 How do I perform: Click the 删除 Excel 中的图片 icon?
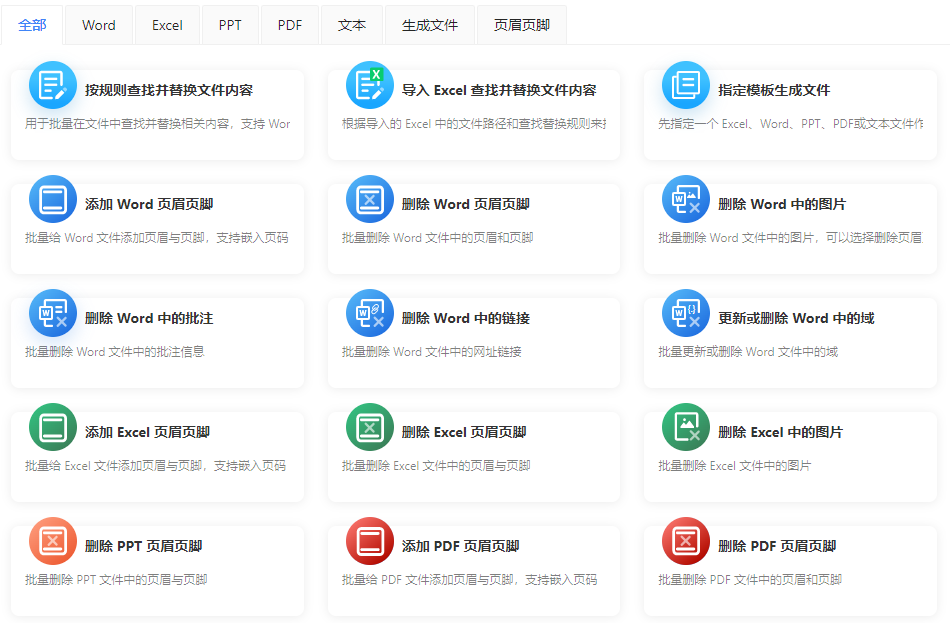point(686,427)
